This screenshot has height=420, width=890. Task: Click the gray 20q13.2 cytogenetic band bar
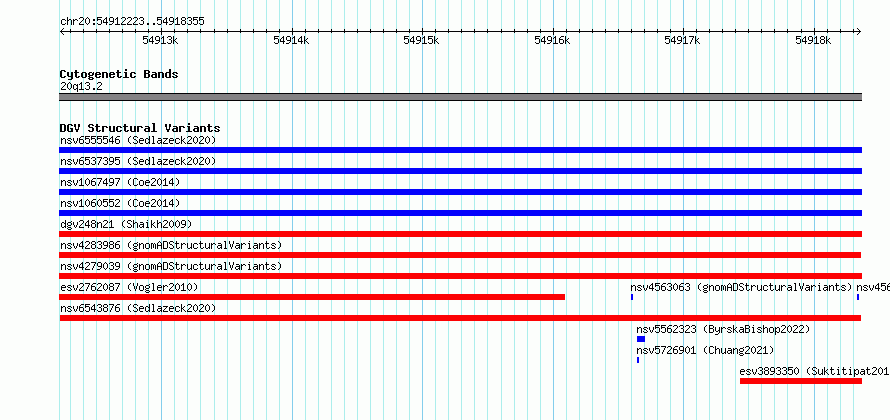[x=460, y=97]
